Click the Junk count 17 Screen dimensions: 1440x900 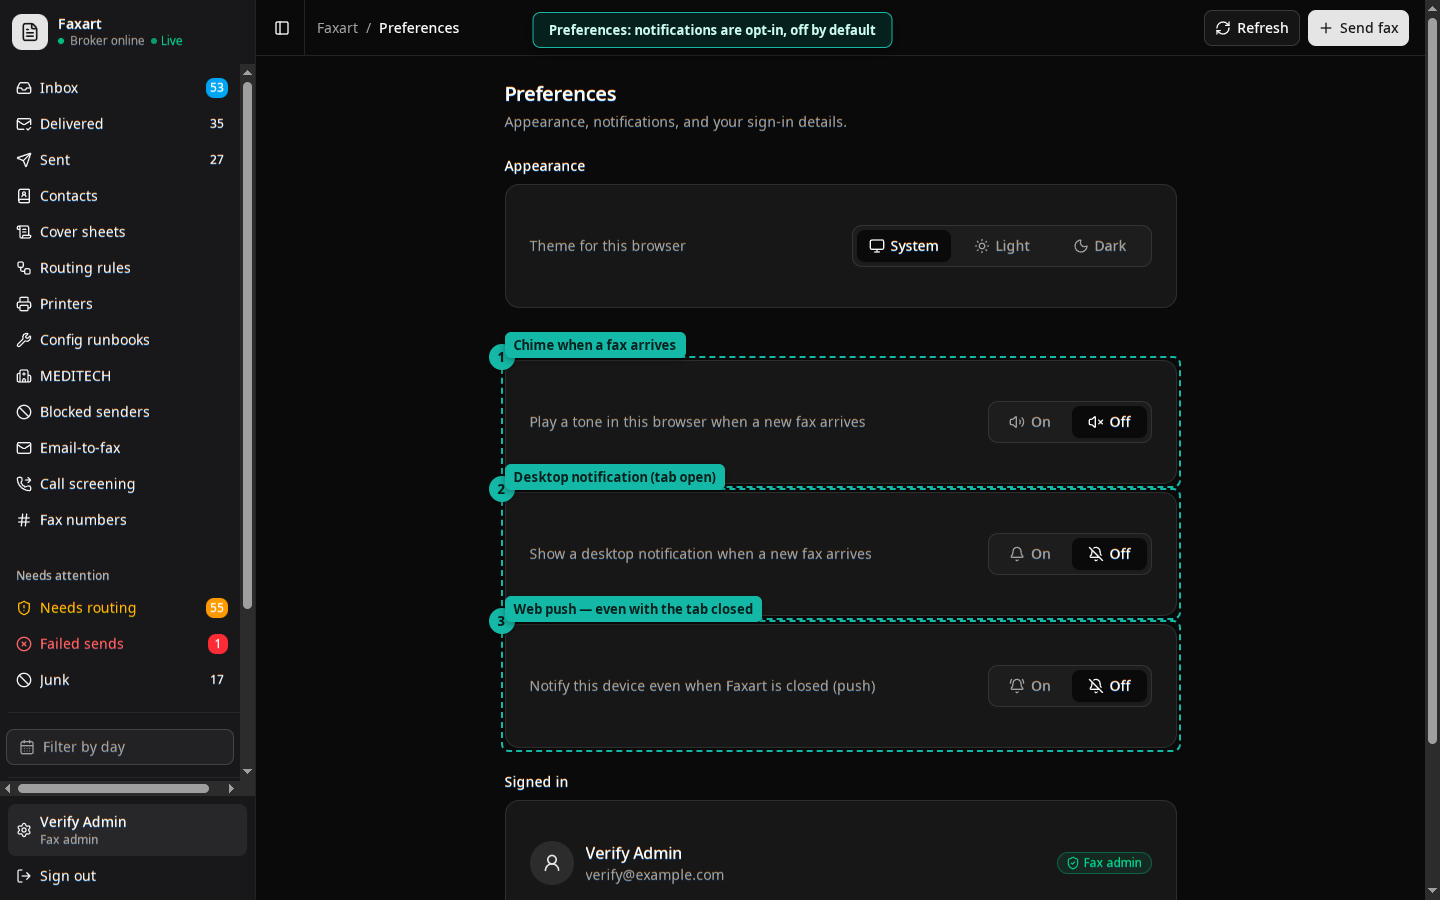pyautogui.click(x=217, y=680)
